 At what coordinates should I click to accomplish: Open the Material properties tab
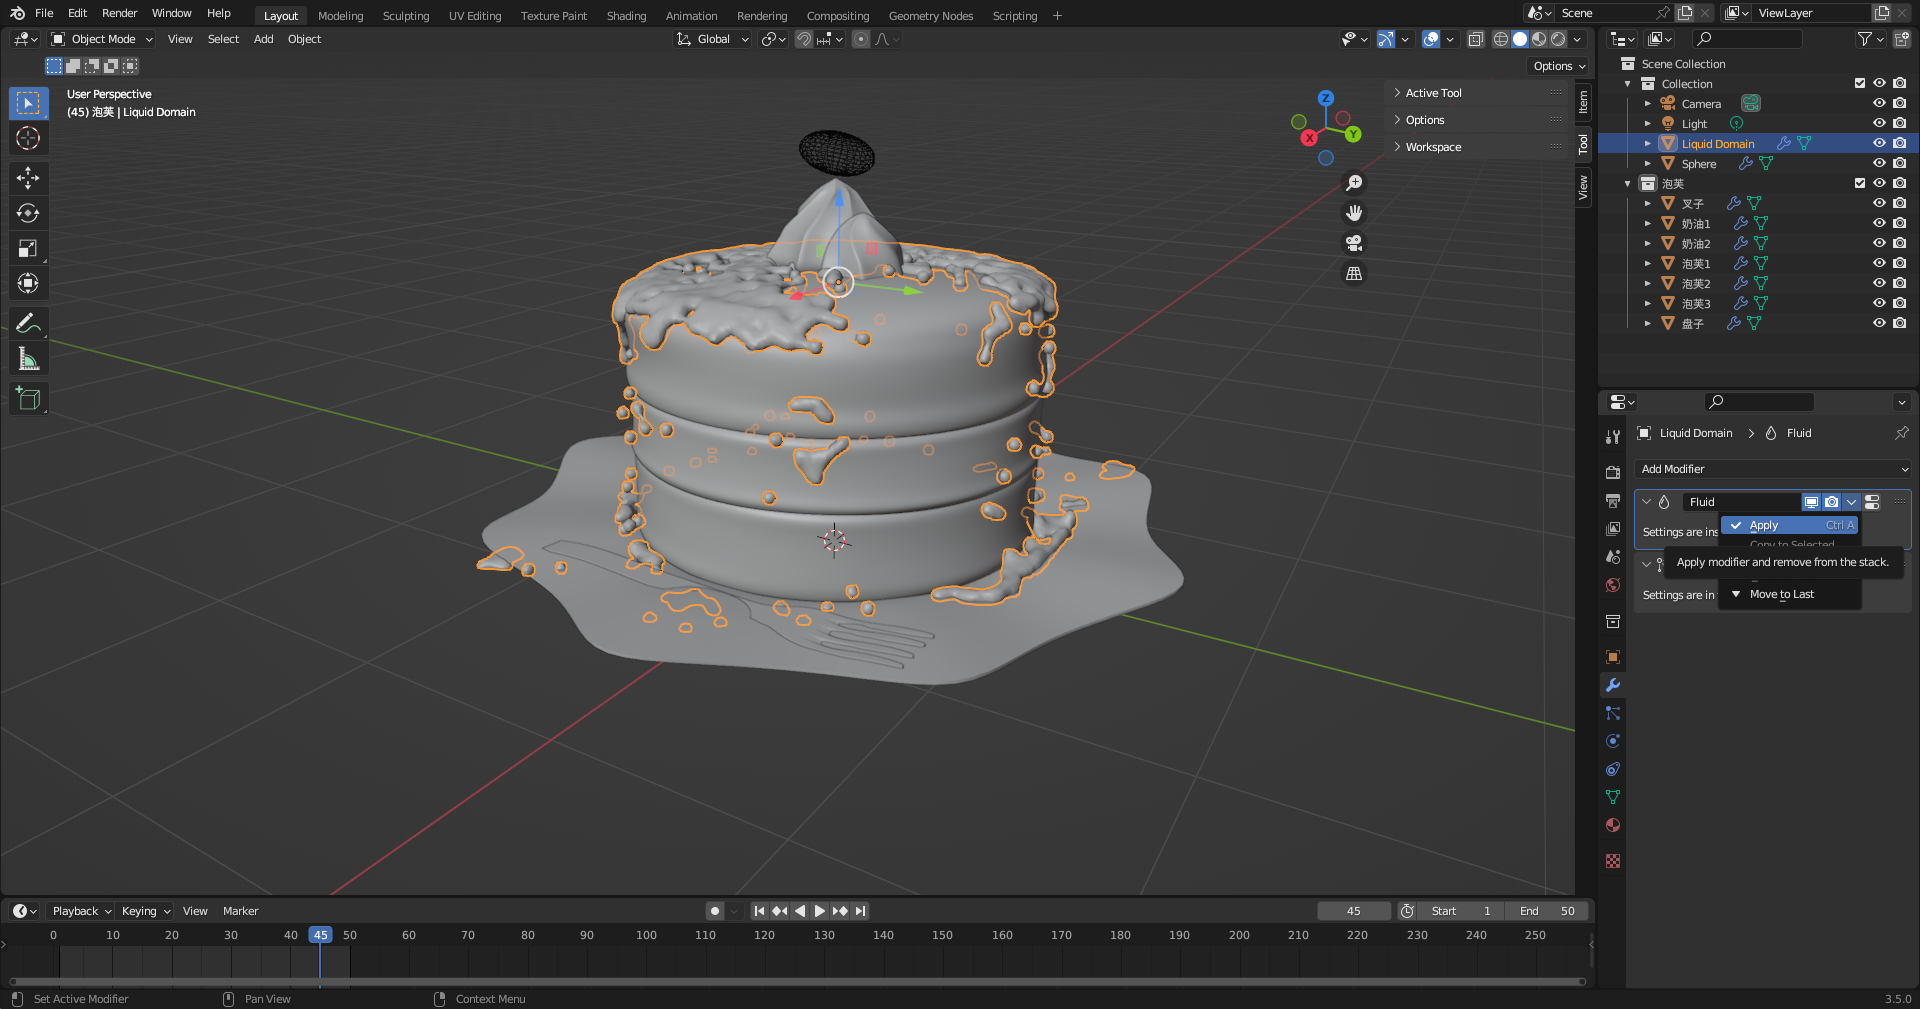click(1612, 825)
